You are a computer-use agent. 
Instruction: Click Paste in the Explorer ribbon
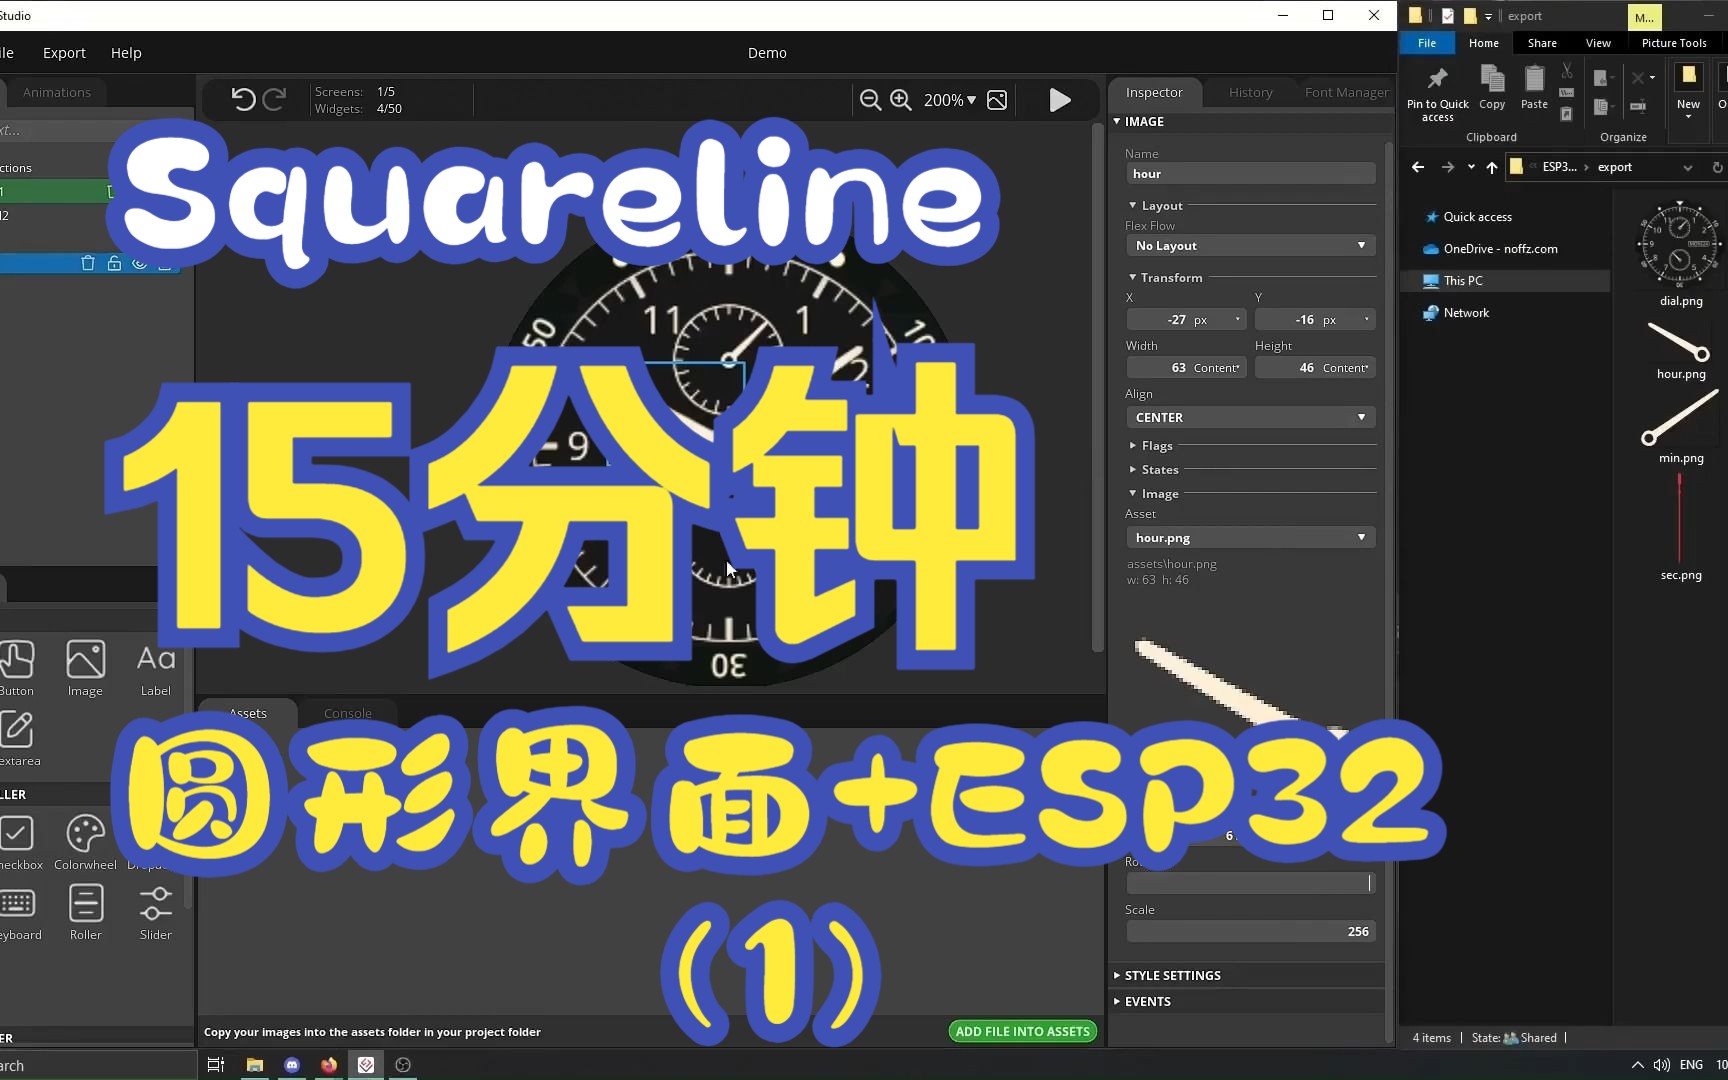pos(1534,88)
